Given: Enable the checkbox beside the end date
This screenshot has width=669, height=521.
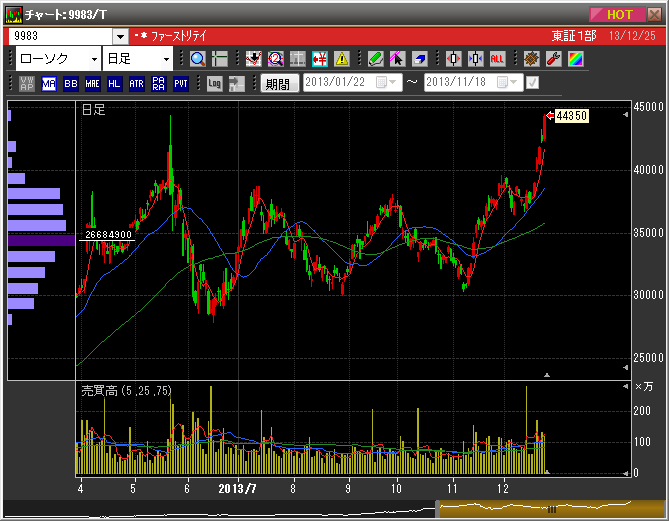Looking at the screenshot, I should pyautogui.click(x=532, y=83).
